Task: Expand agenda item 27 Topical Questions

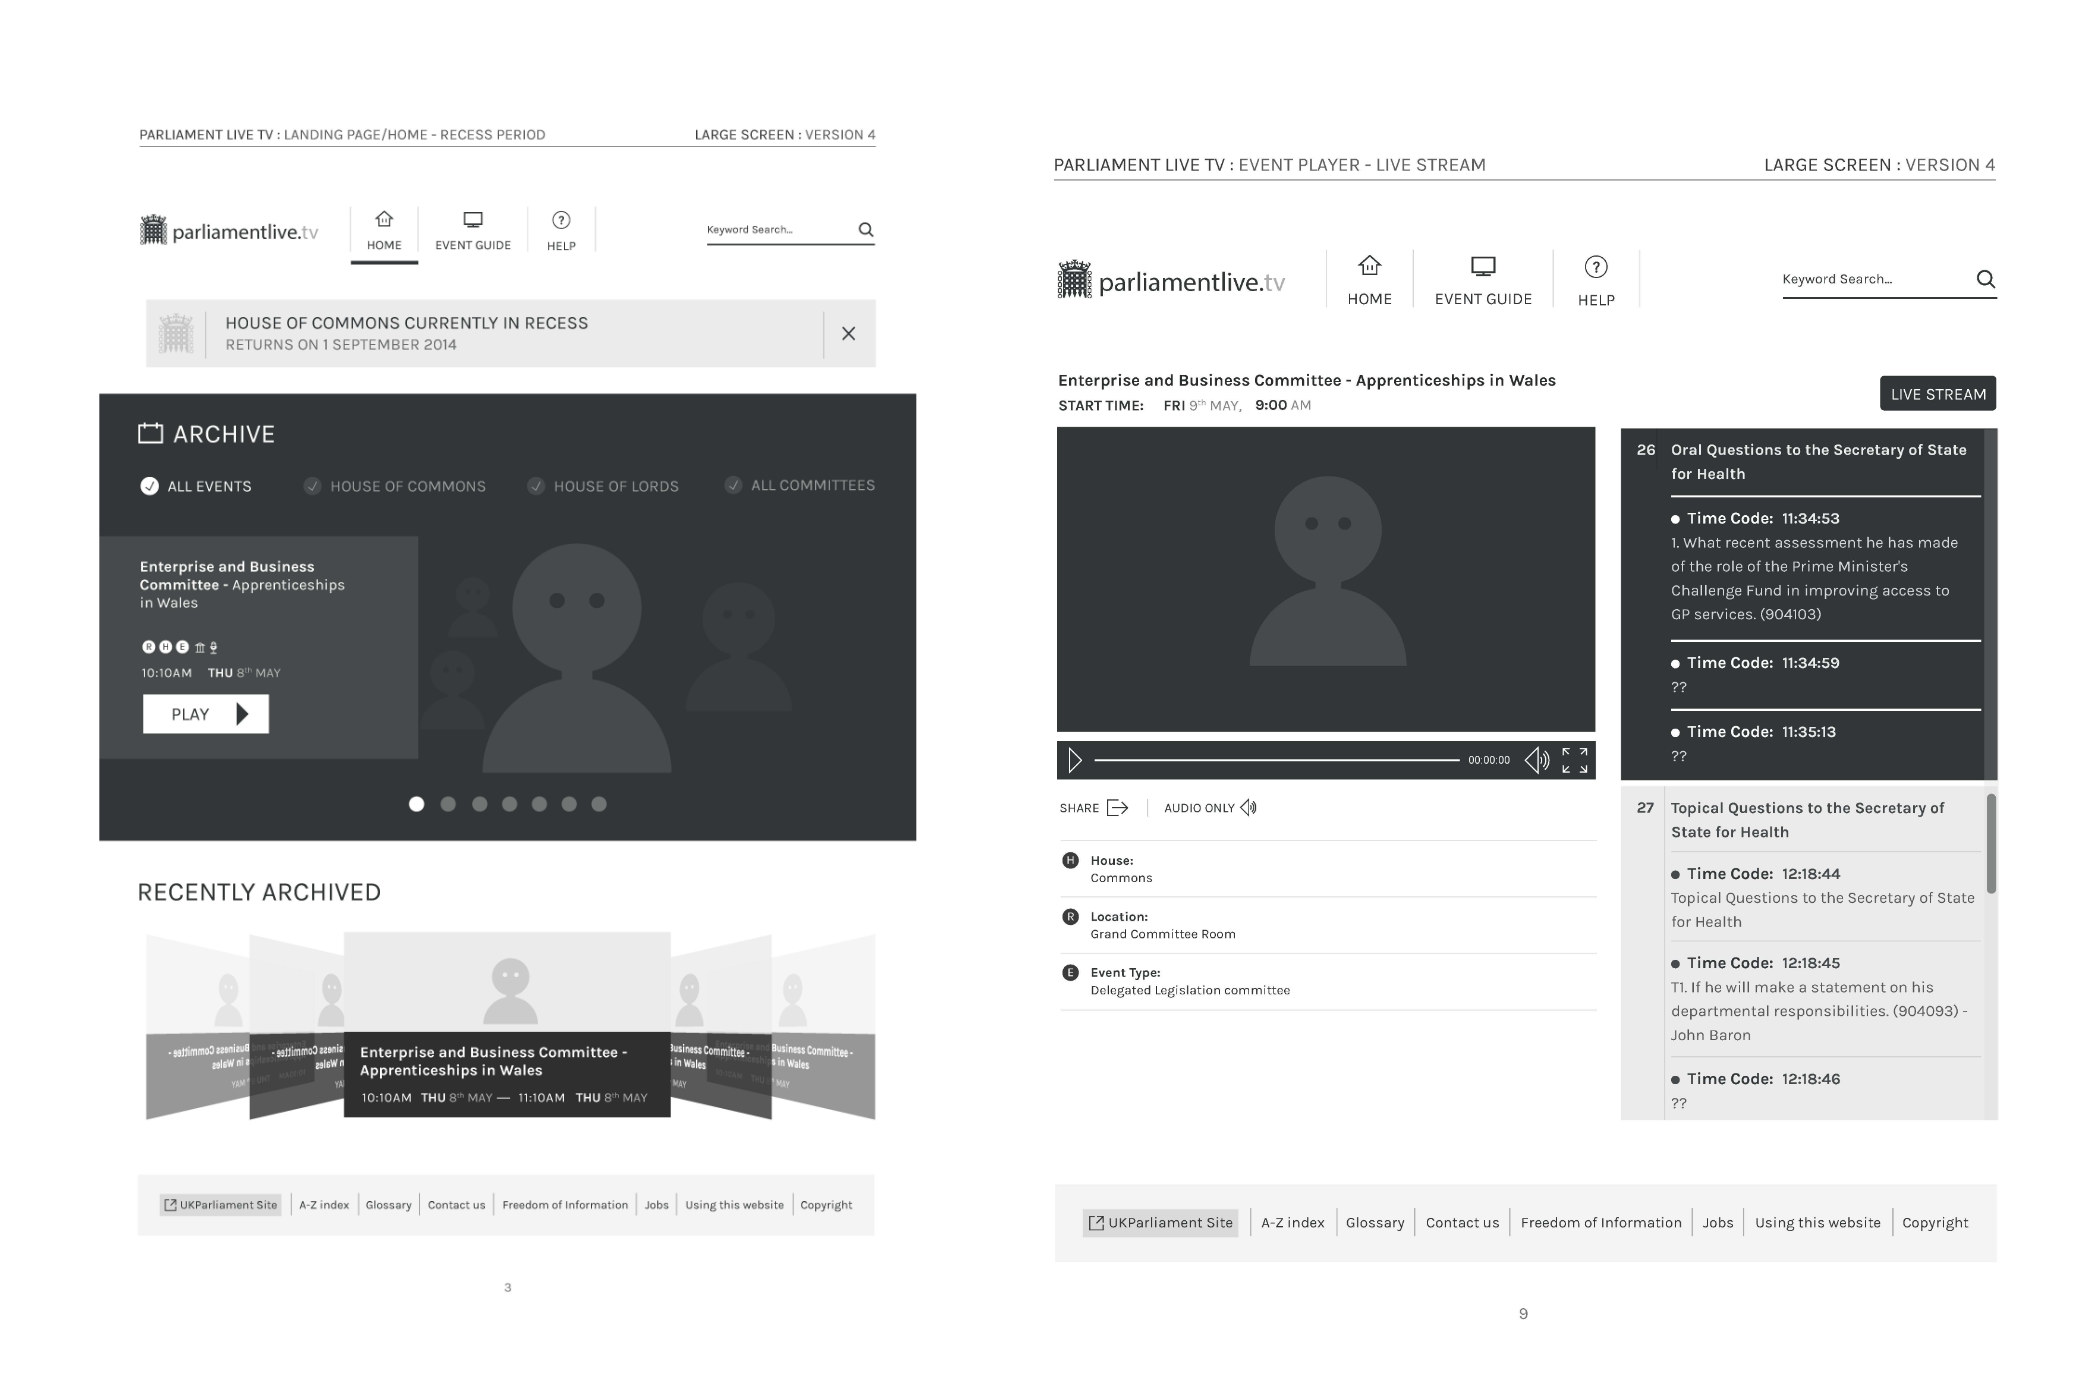Action: click(1820, 820)
